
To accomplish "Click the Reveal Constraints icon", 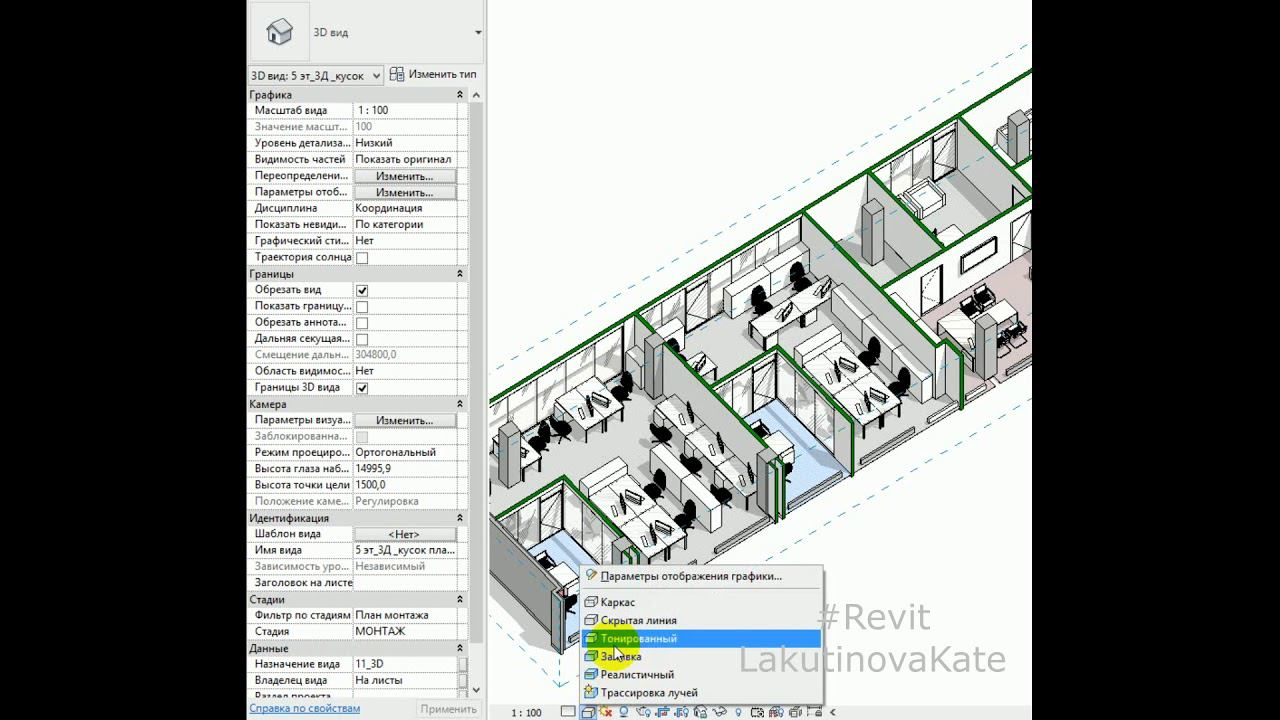I will 814,712.
